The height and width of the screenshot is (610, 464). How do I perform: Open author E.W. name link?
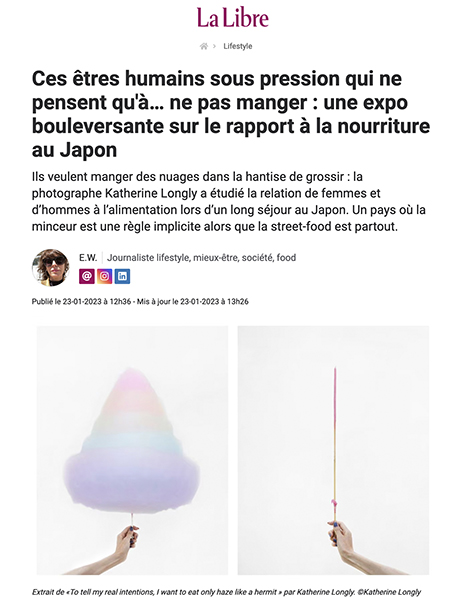tap(88, 258)
